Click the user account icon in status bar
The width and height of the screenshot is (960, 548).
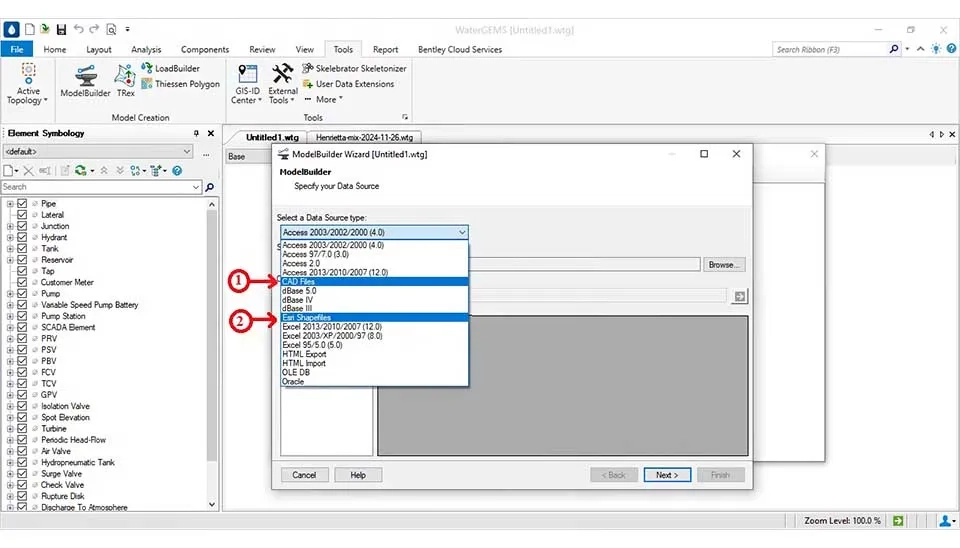point(945,520)
